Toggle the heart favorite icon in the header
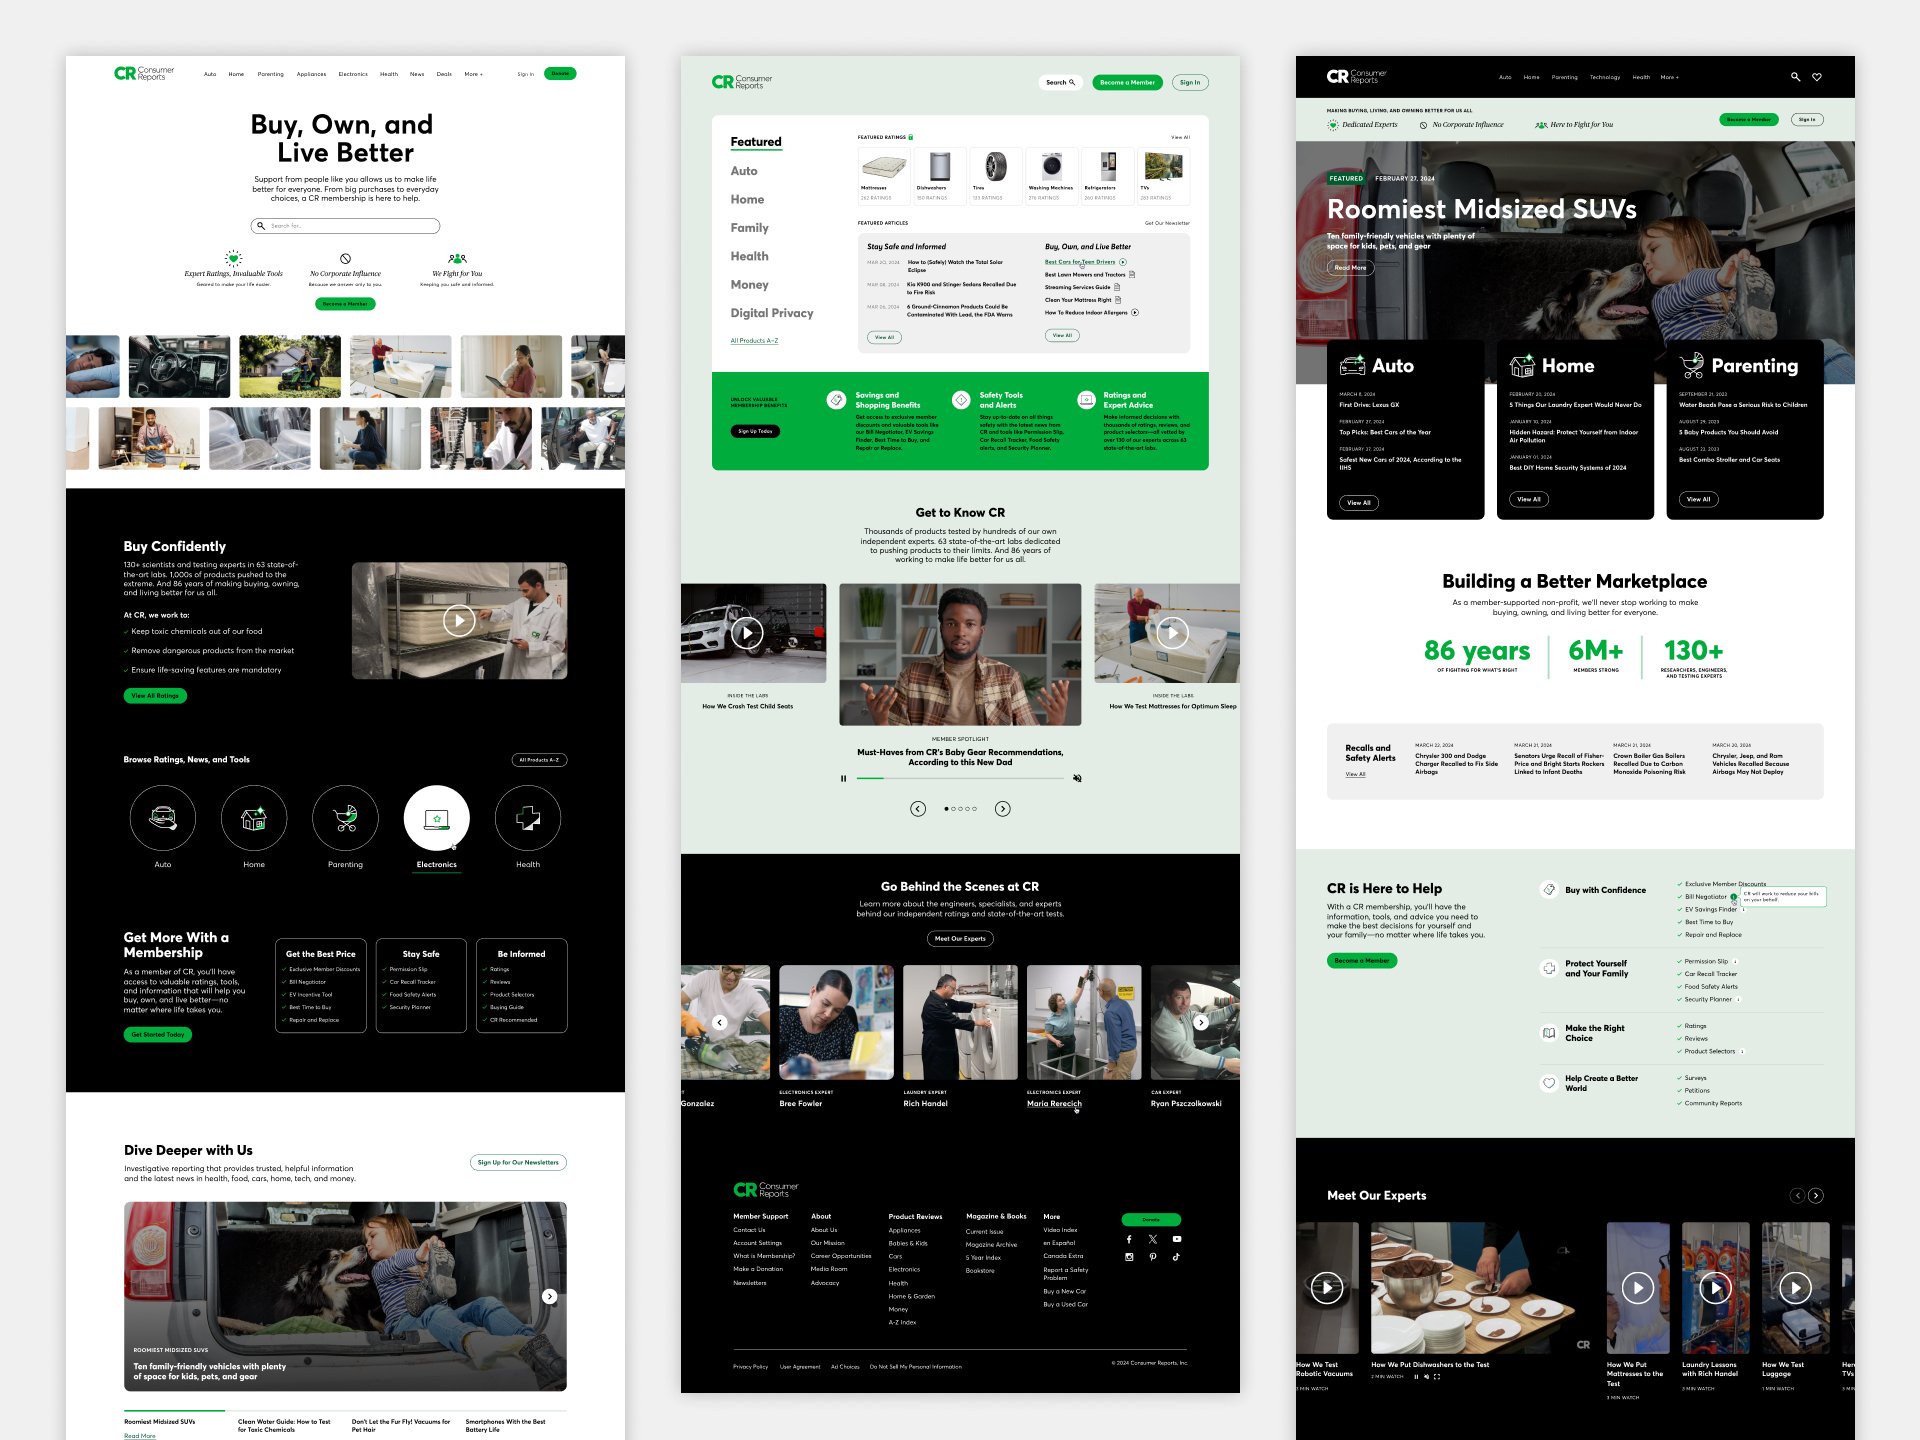The width and height of the screenshot is (1920, 1440). tap(1818, 76)
